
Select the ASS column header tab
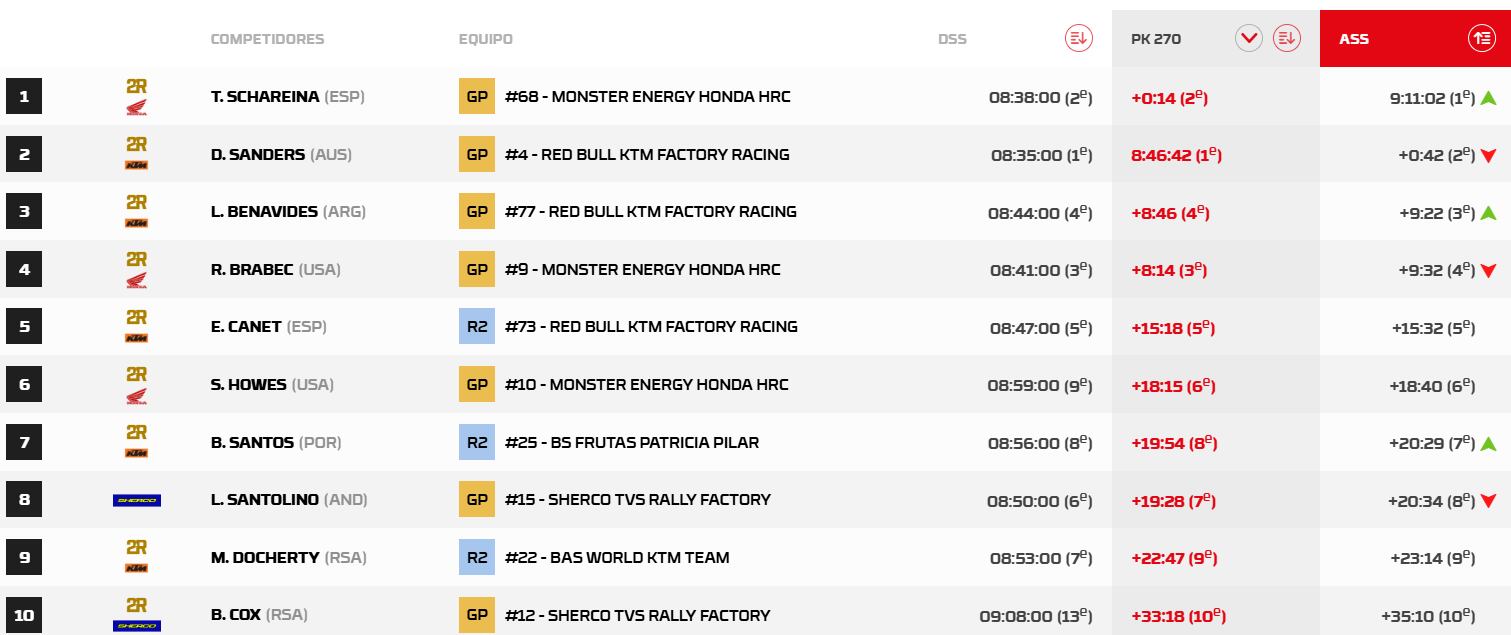tap(1354, 39)
